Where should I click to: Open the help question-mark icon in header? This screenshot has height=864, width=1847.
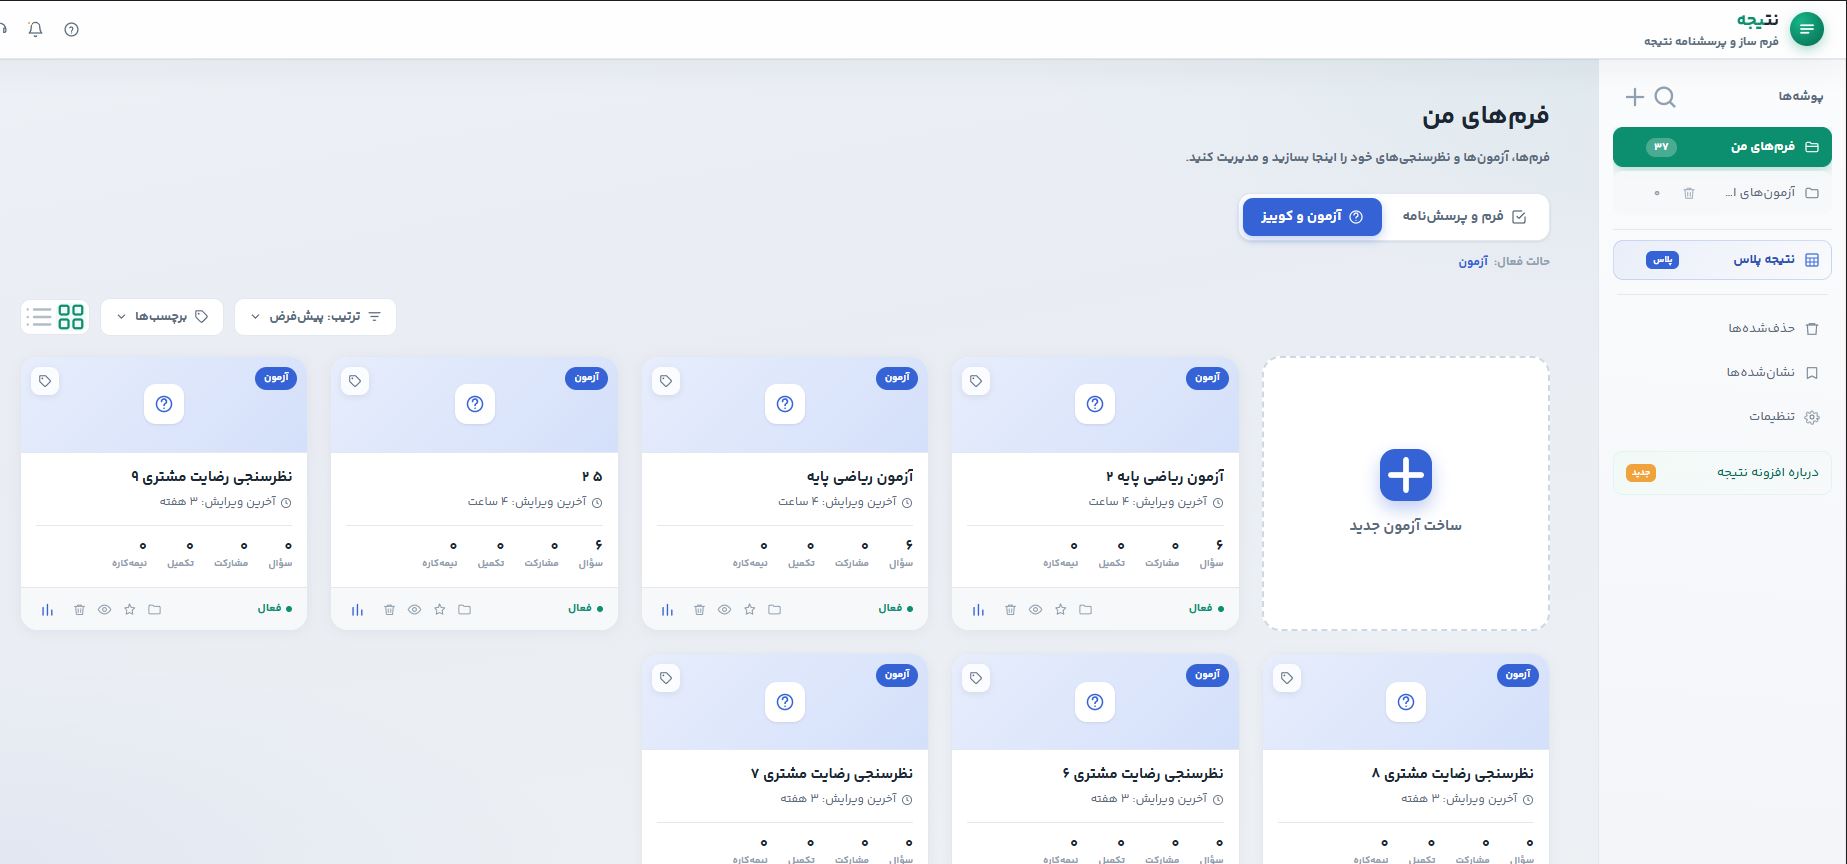pos(71,29)
